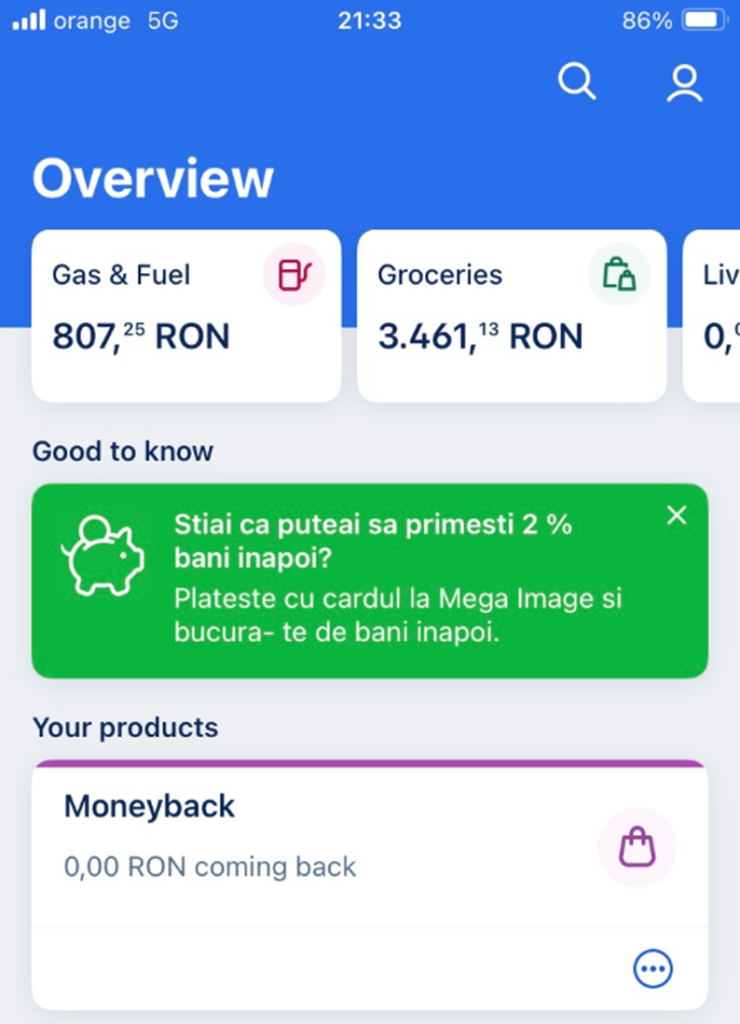The image size is (740, 1024).
Task: Expand the Gas & Fuel spending details
Action: pyautogui.click(x=186, y=315)
